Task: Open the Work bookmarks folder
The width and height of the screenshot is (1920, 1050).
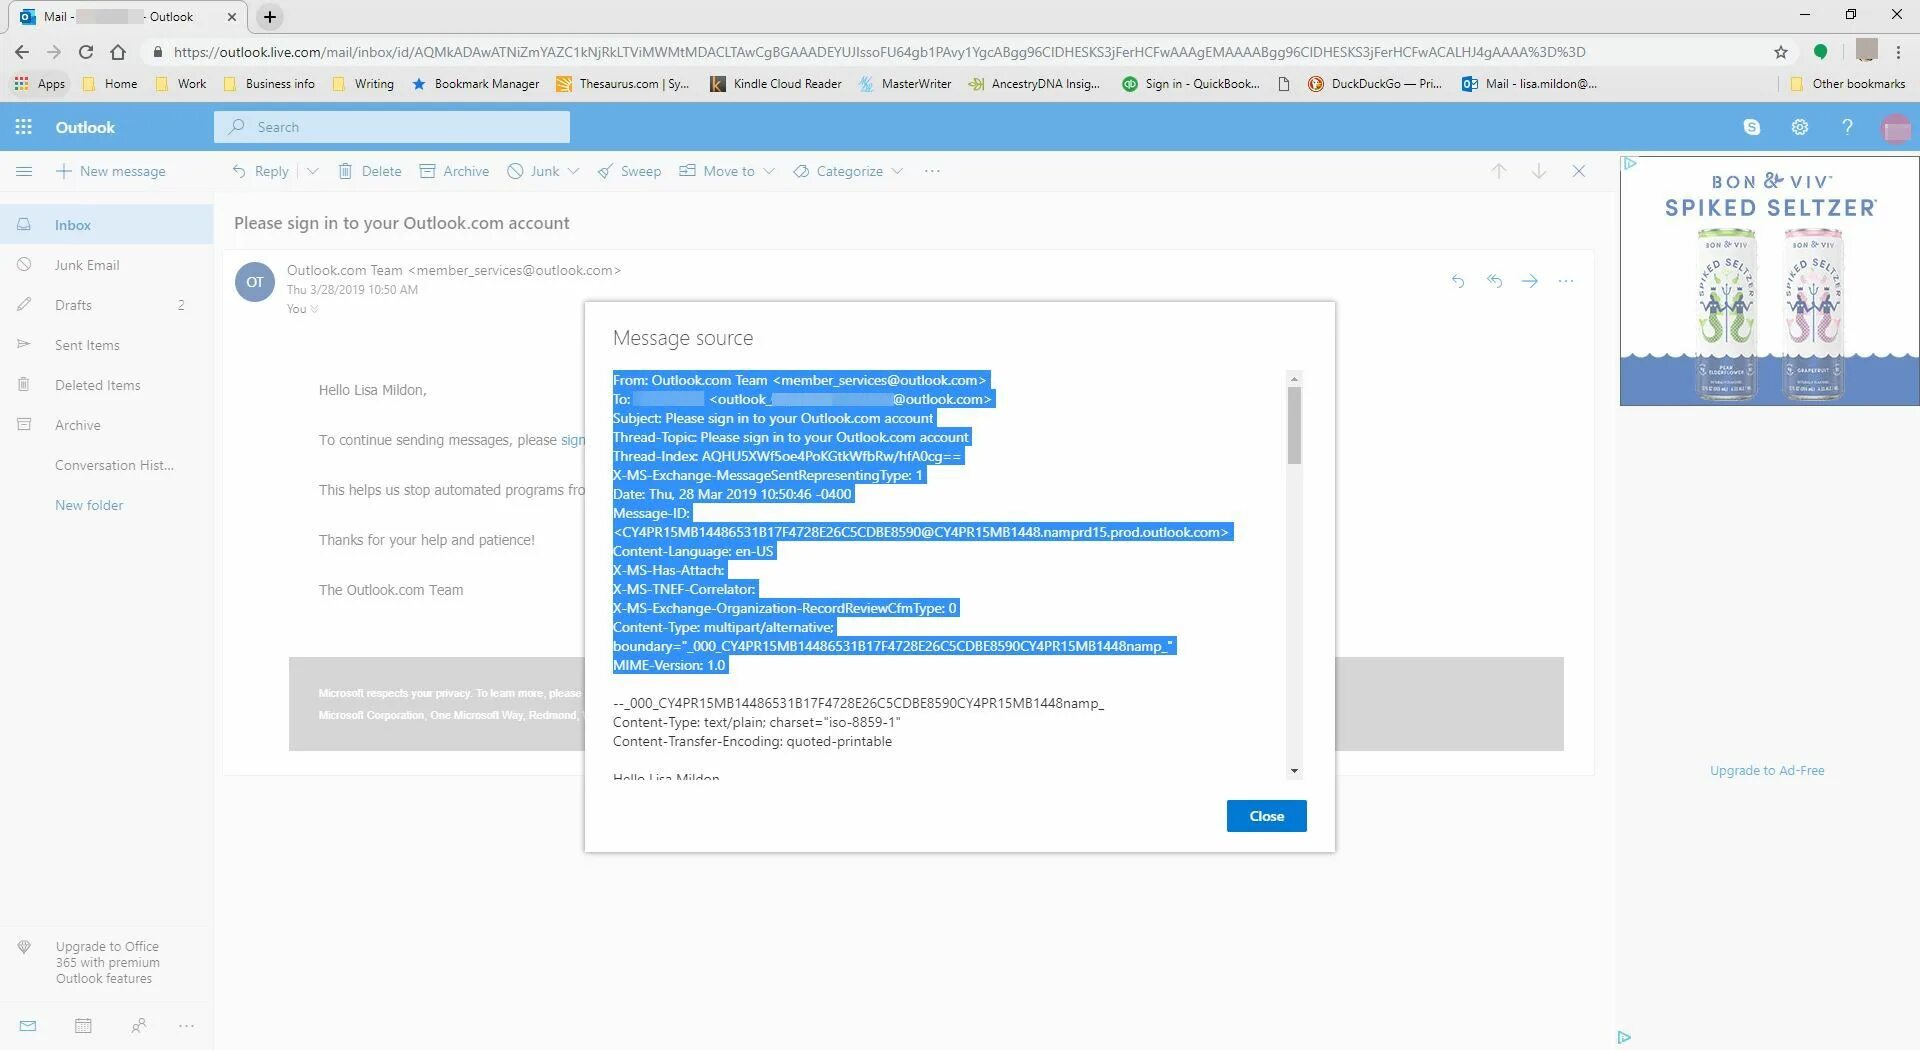Action: (181, 84)
